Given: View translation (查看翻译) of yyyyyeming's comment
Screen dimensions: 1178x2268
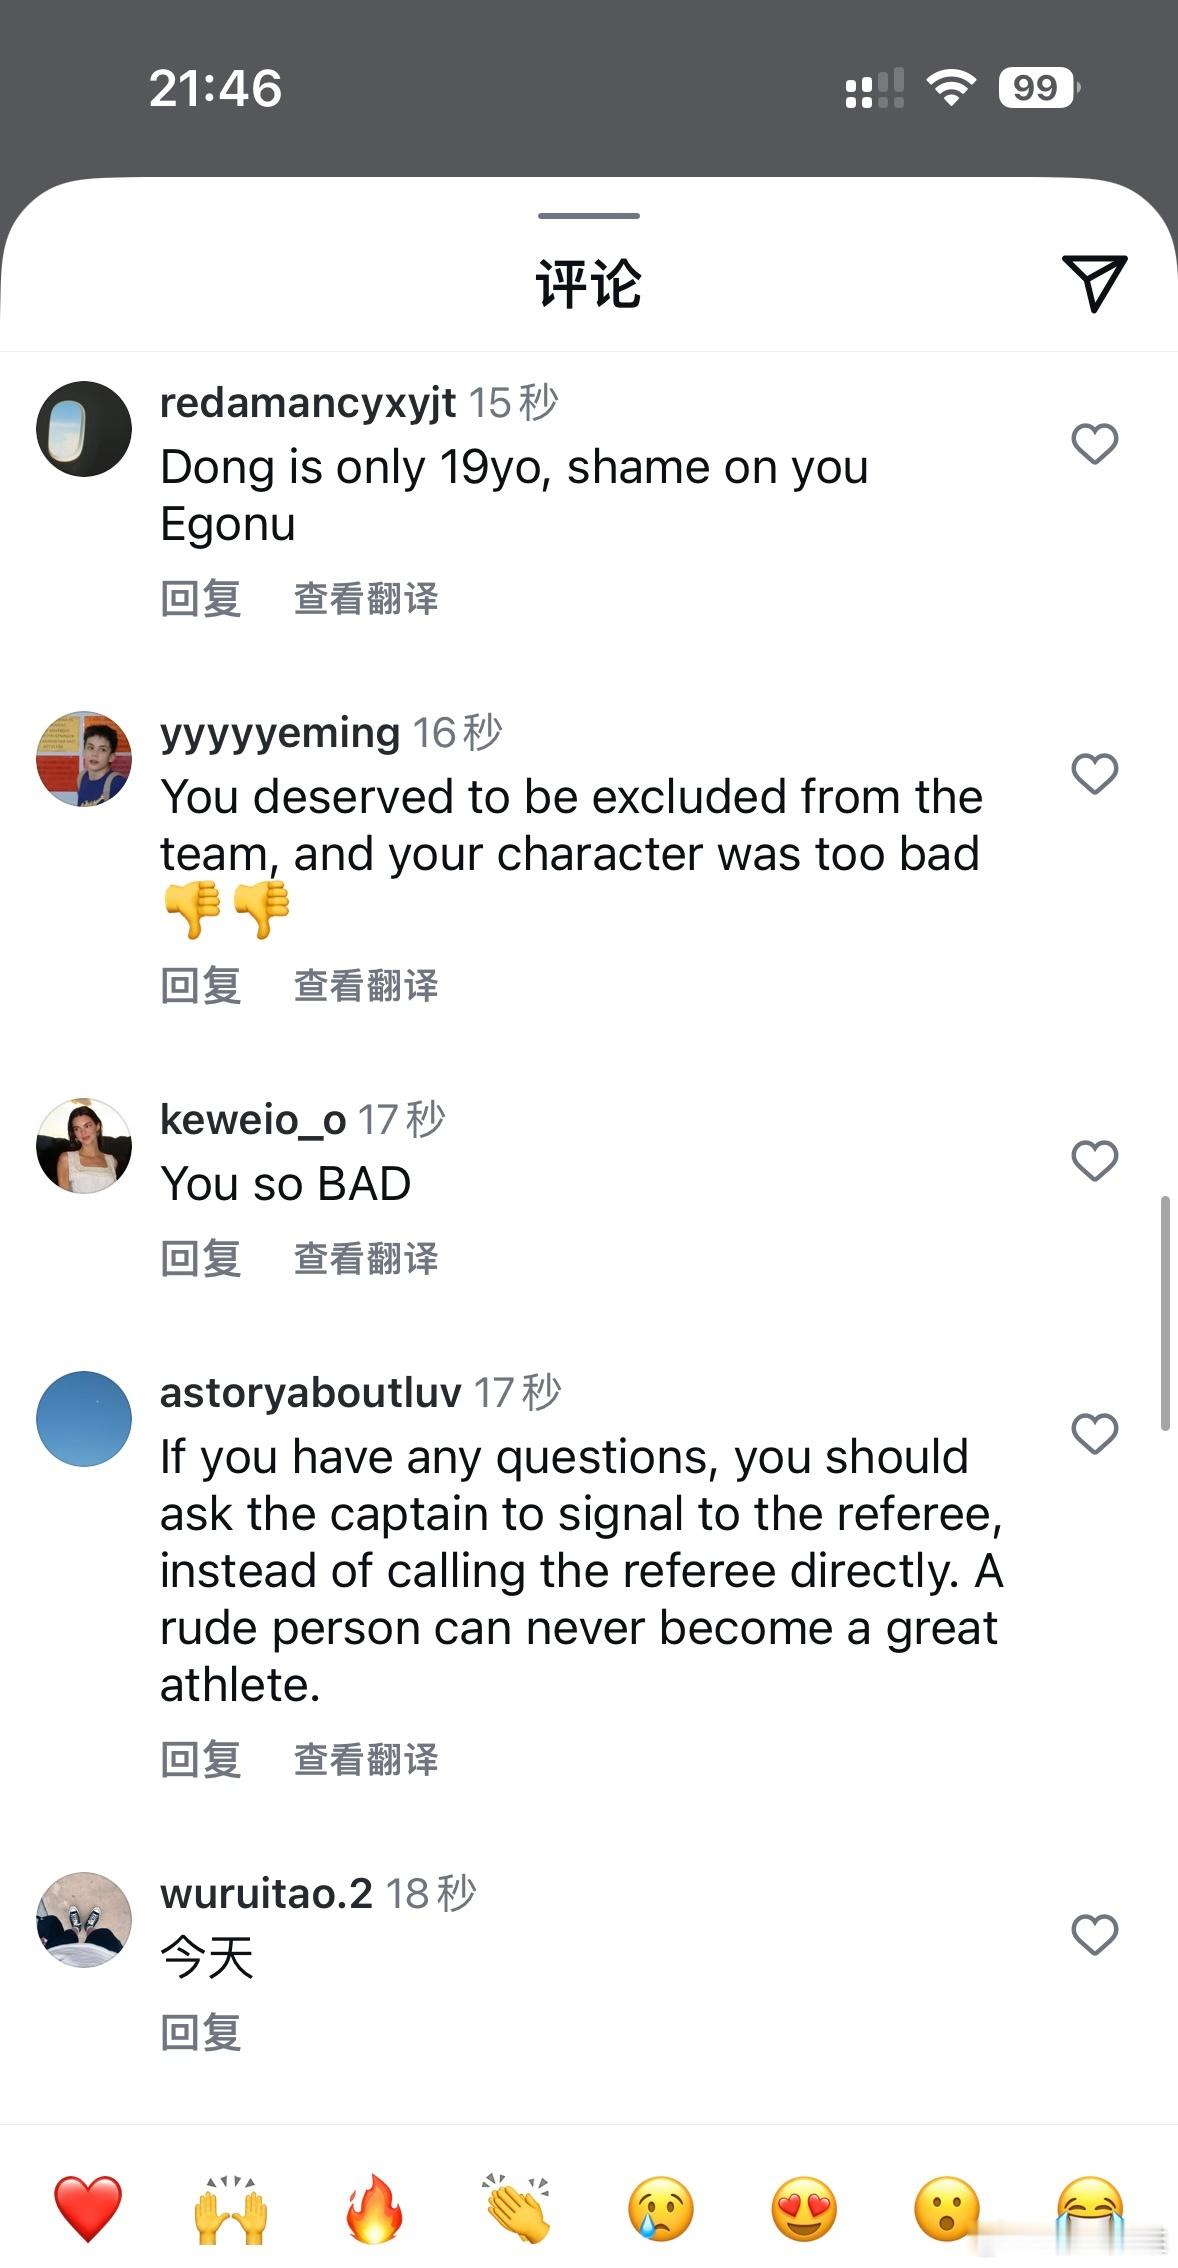Looking at the screenshot, I should coord(366,985).
